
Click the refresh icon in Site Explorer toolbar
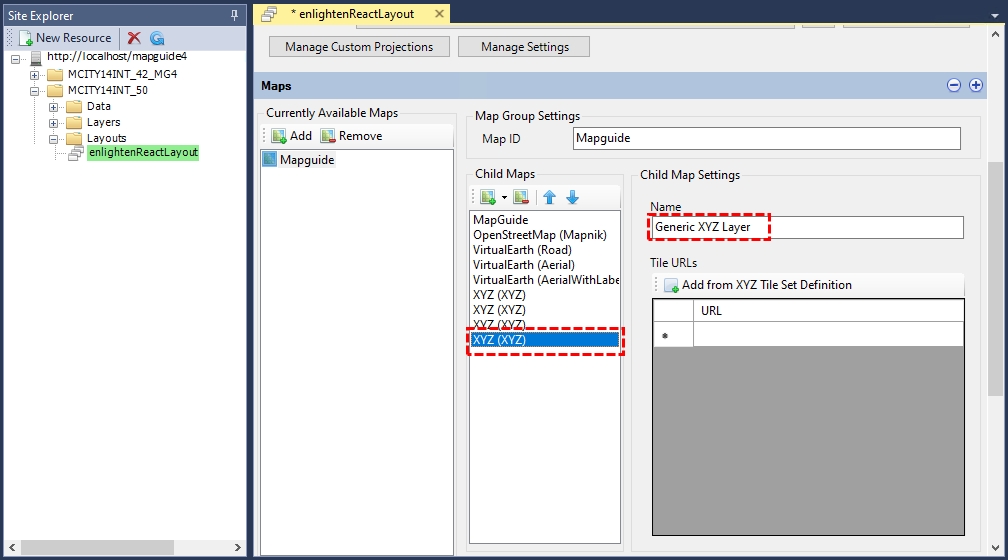click(157, 38)
